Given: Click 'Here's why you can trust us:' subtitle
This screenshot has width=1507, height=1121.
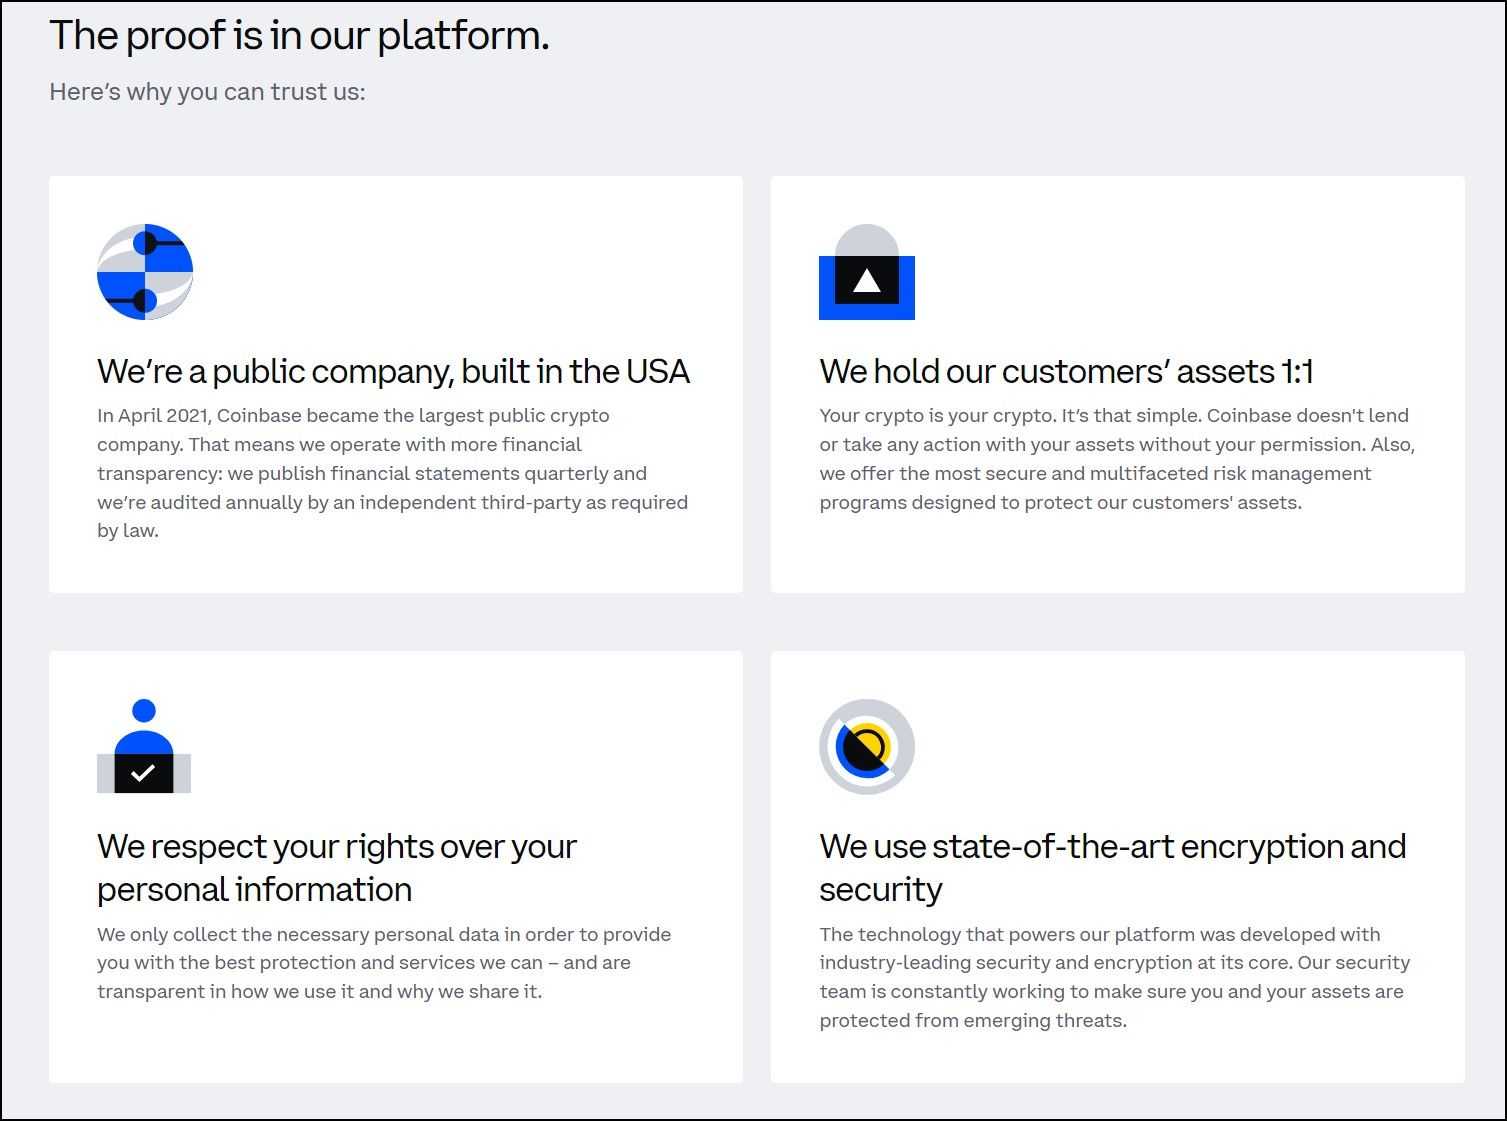Looking at the screenshot, I should 207,92.
